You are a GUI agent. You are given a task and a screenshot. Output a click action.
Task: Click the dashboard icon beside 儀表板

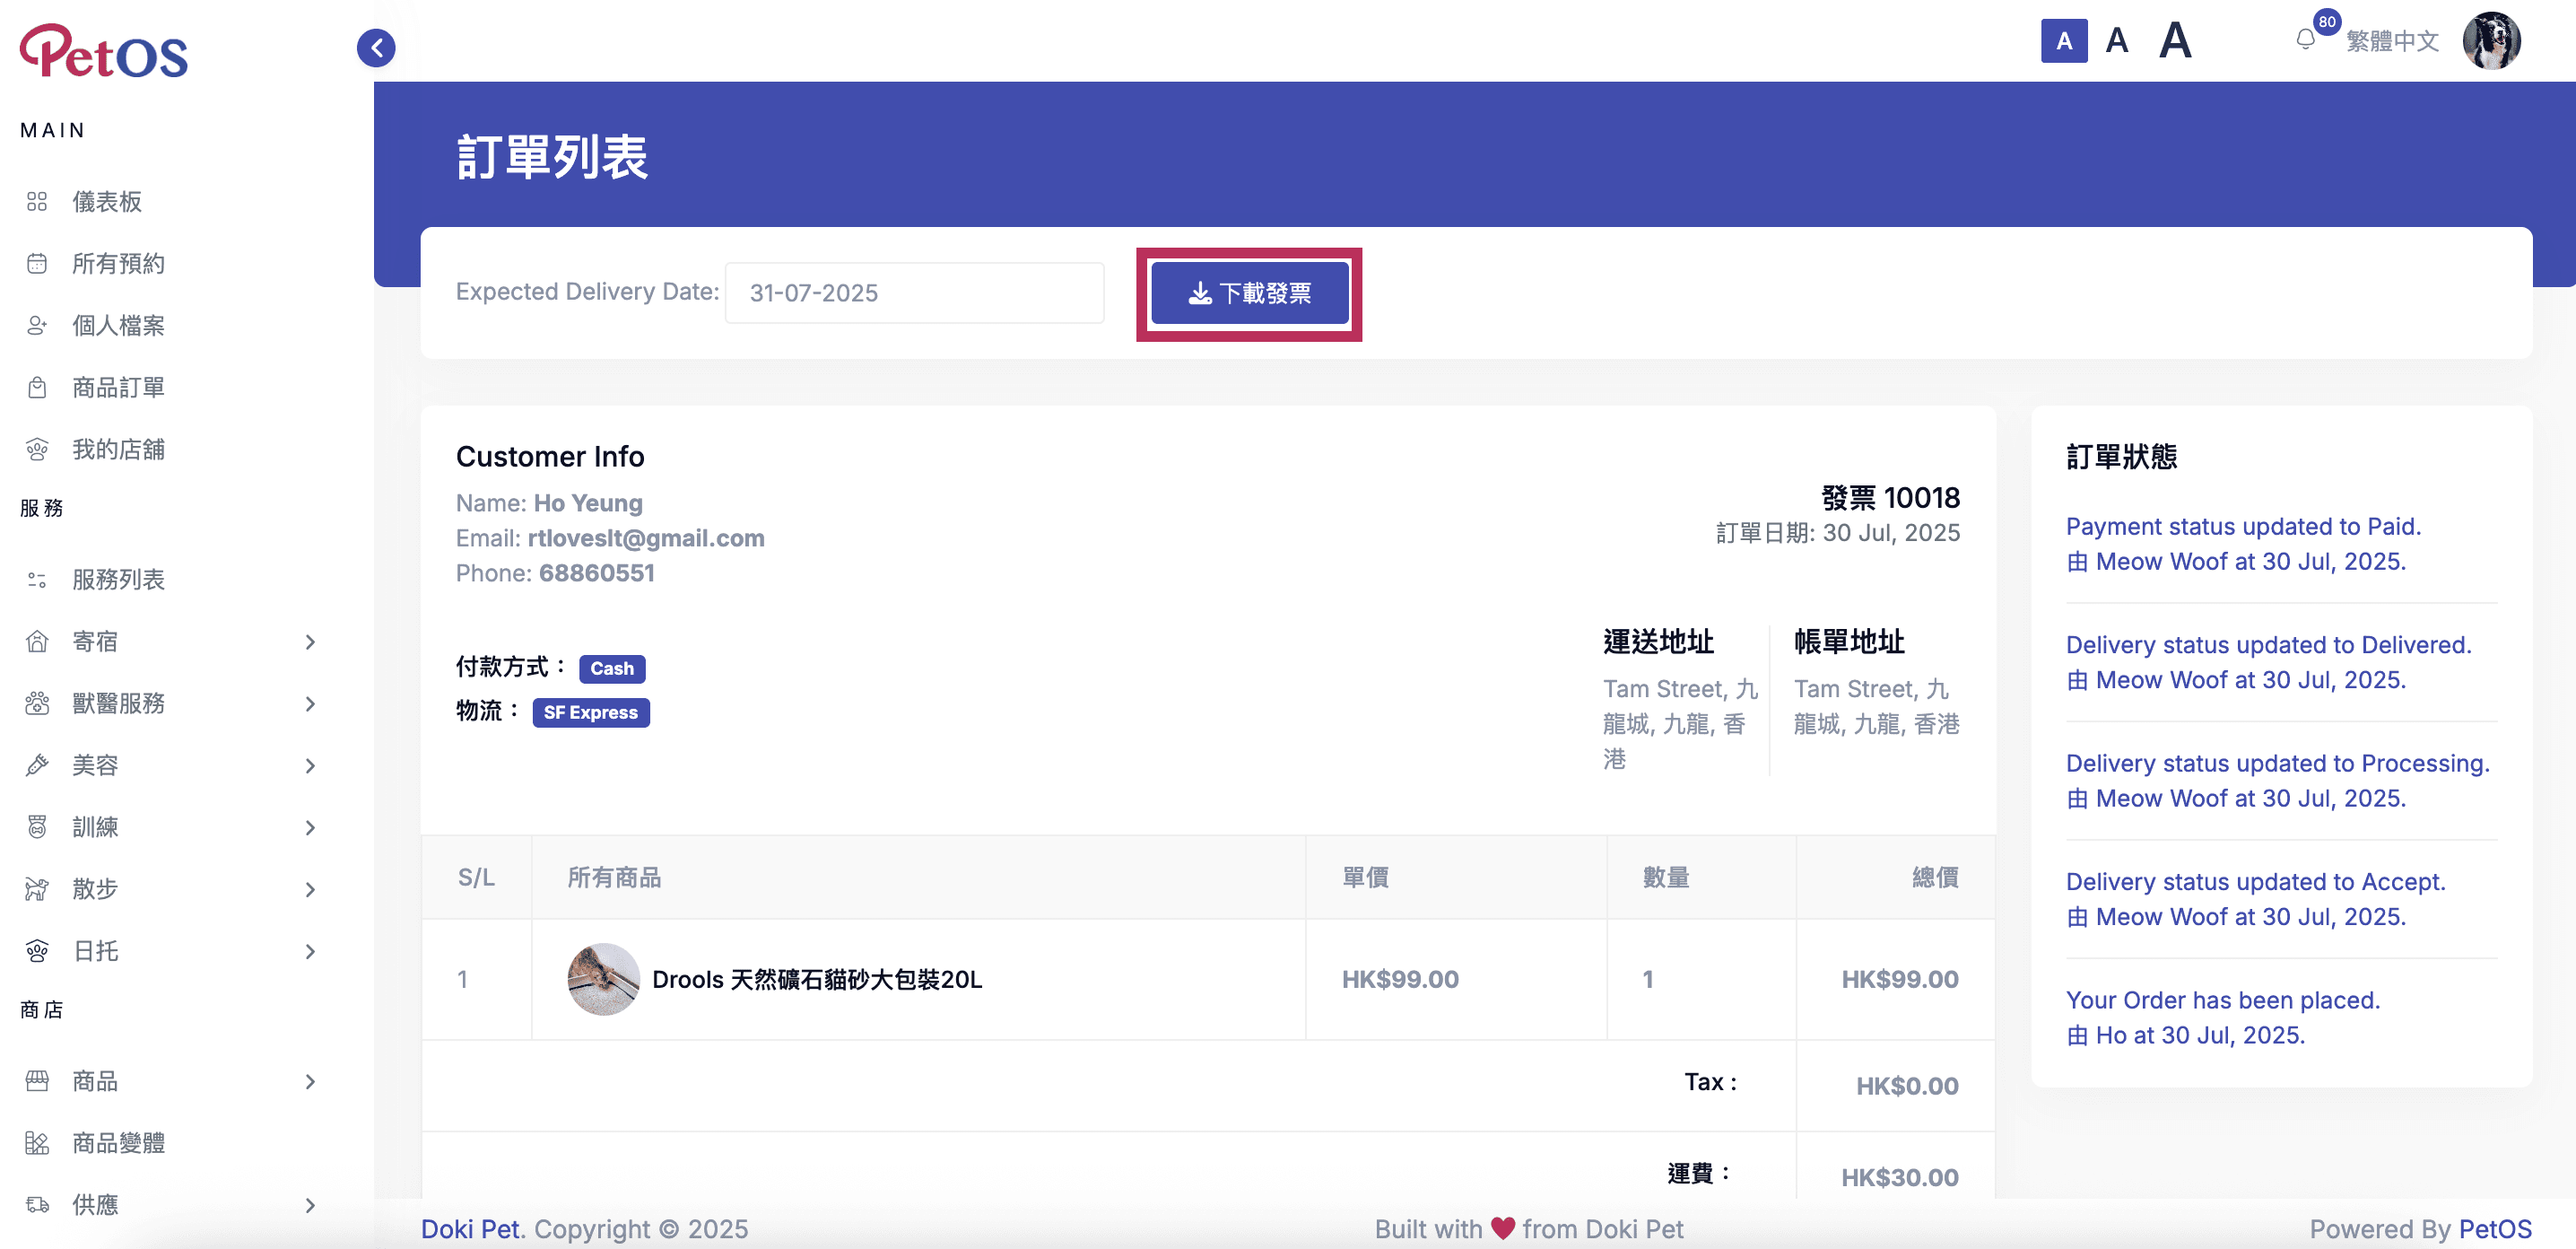coord(37,202)
